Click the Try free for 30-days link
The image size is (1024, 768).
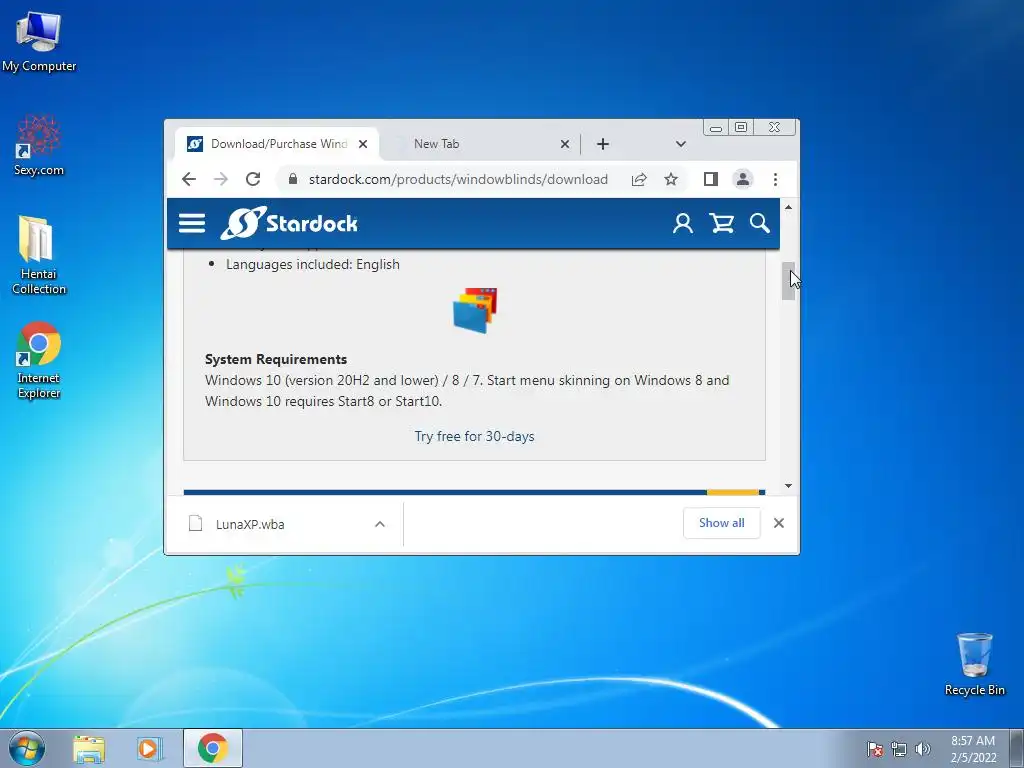474,436
